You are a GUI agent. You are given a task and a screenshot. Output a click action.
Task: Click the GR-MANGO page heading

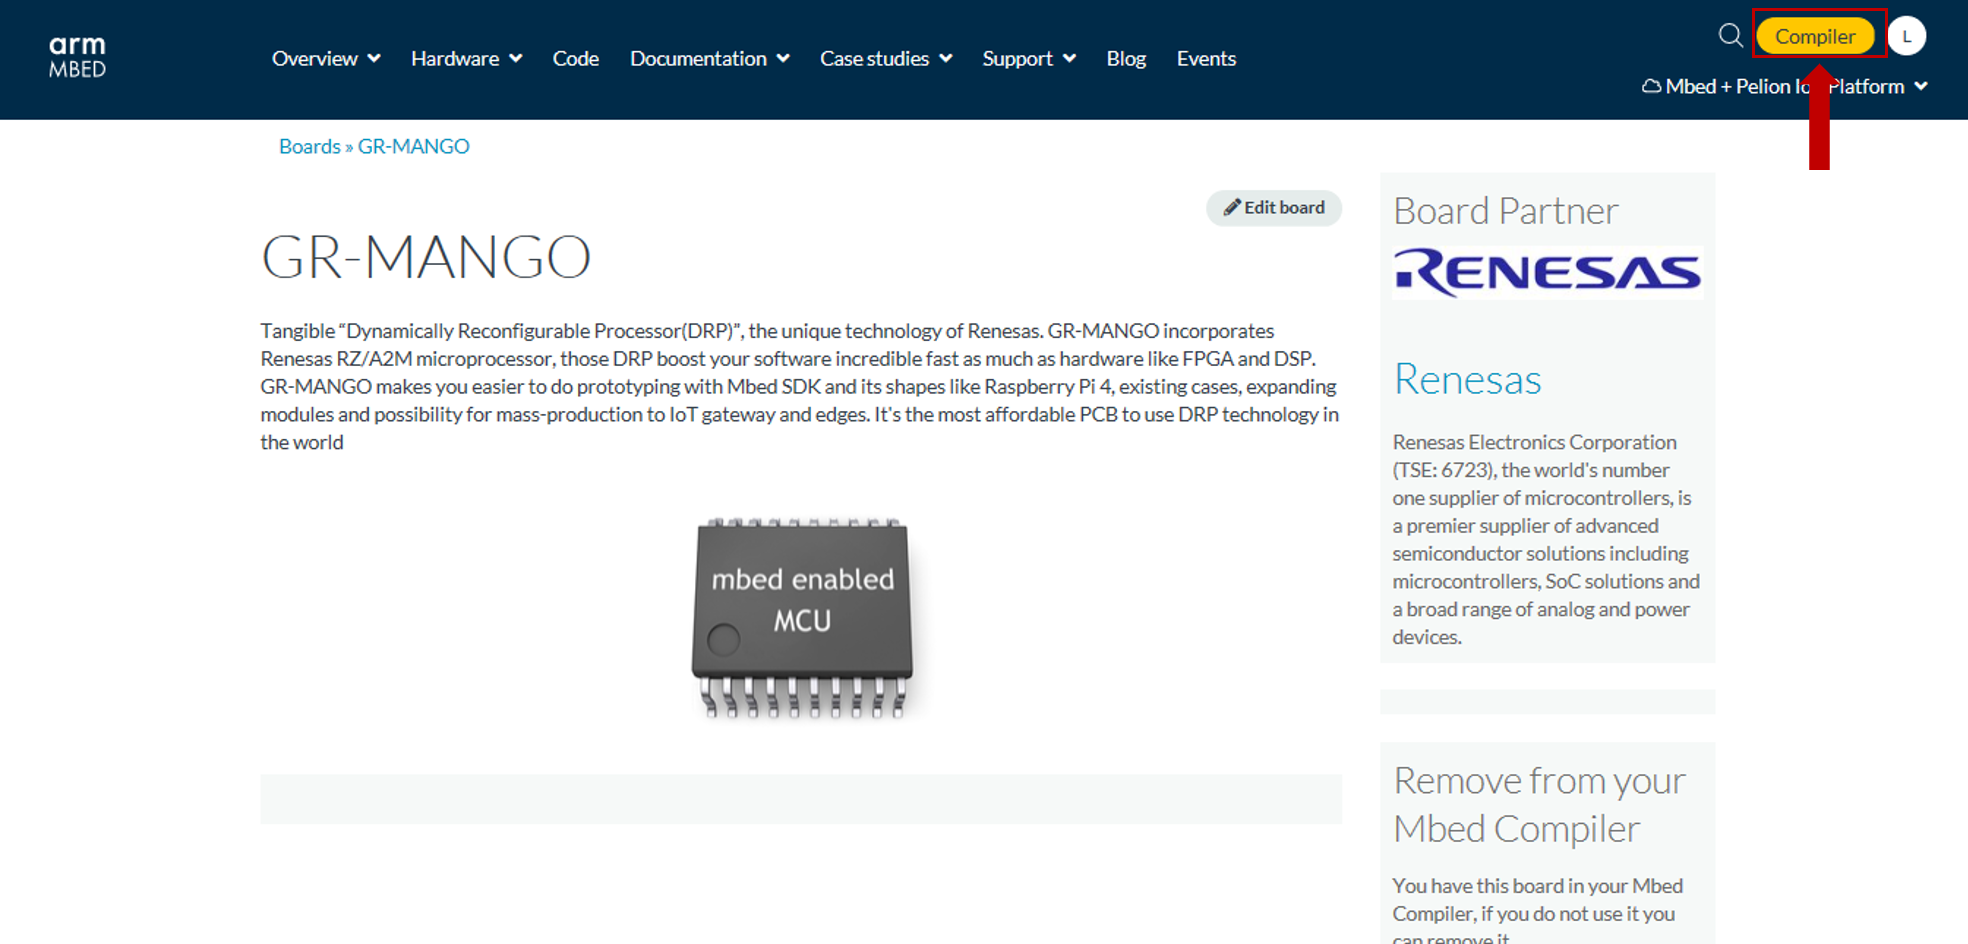tap(426, 257)
